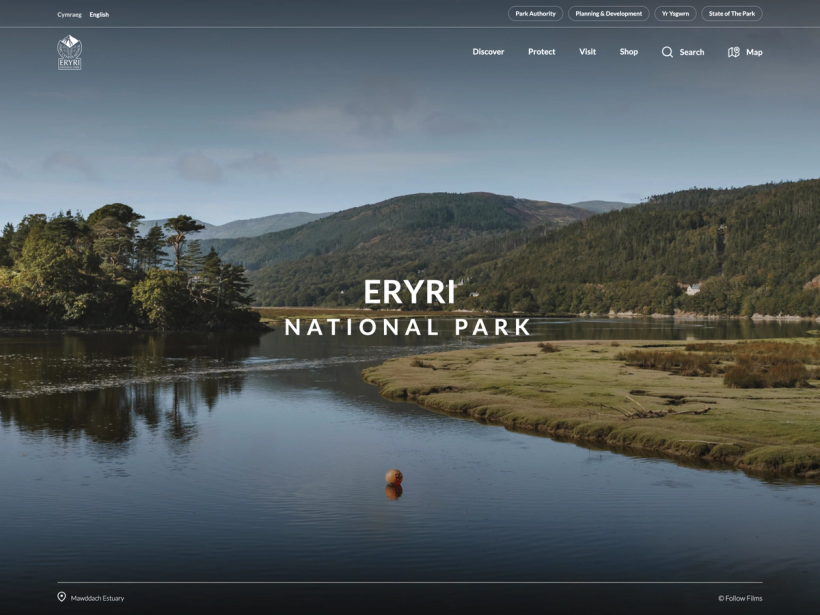Image resolution: width=820 pixels, height=615 pixels.
Task: Open the Protect menu
Action: [542, 52]
